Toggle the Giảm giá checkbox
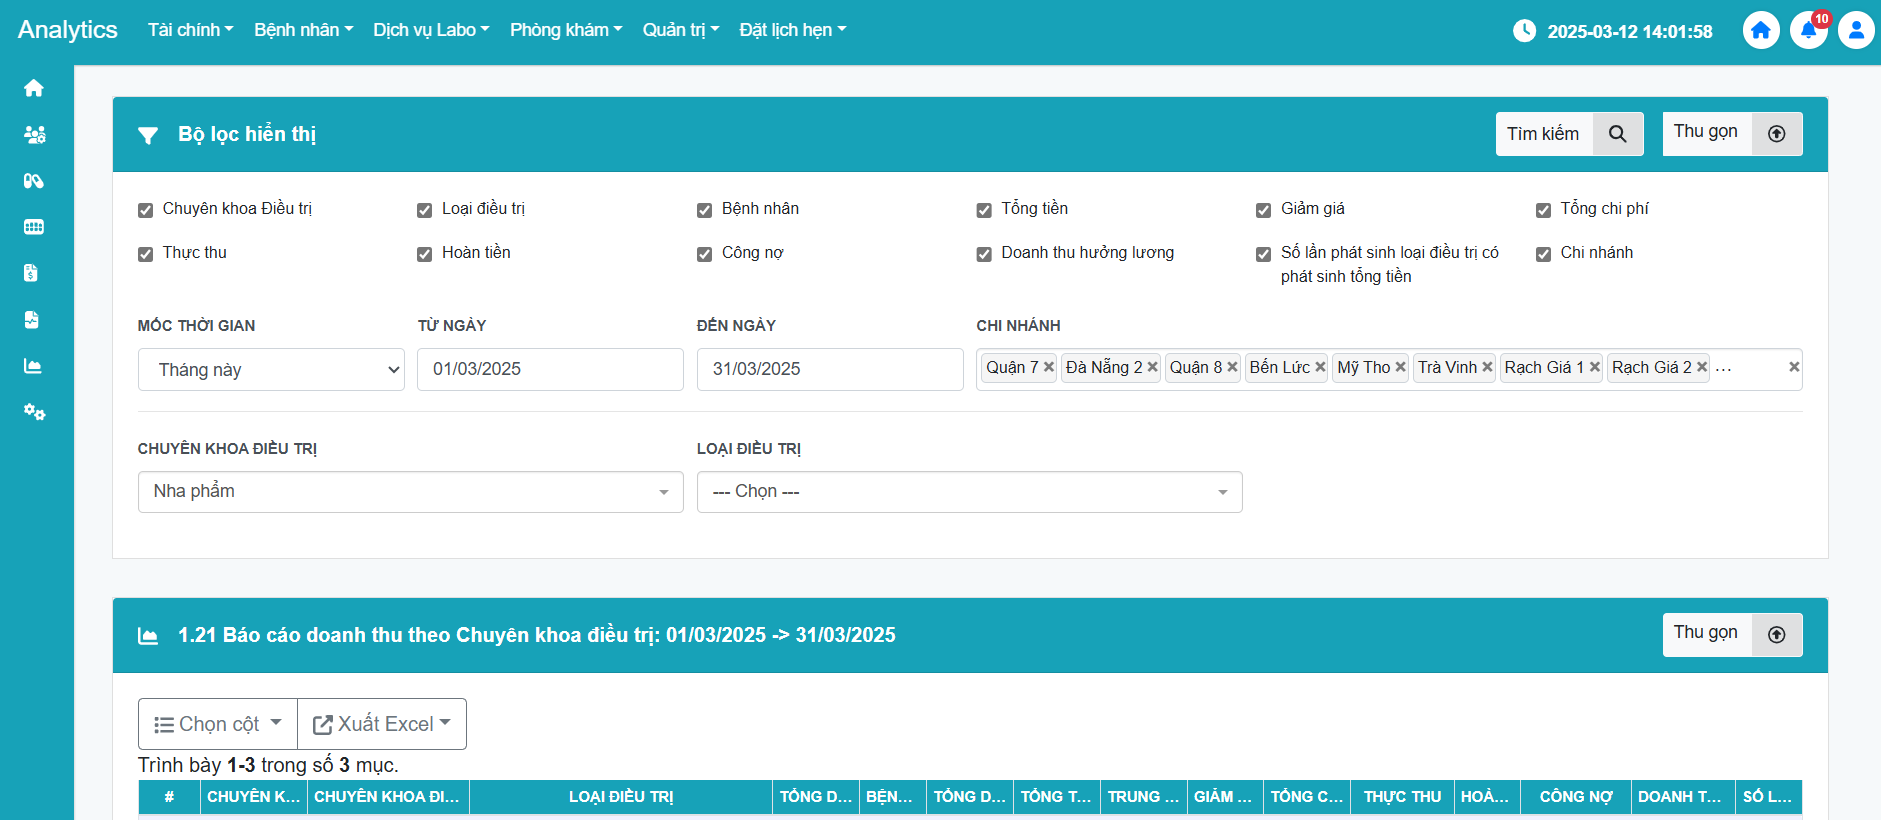Viewport: 1881px width, 820px height. 1264,210
